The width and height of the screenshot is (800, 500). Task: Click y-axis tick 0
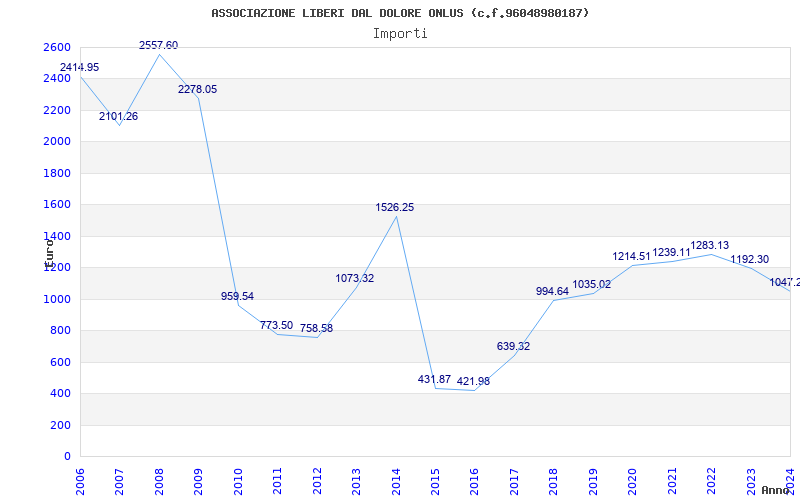[68, 457]
